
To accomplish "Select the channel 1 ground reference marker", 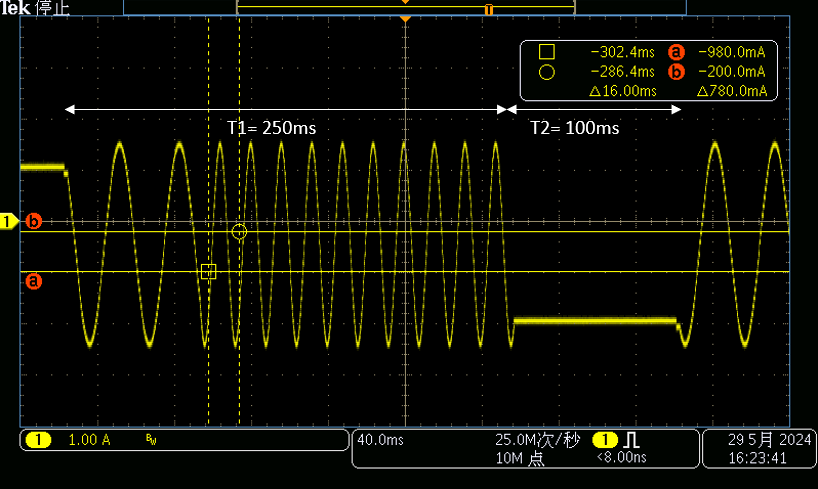I will 10,221.
